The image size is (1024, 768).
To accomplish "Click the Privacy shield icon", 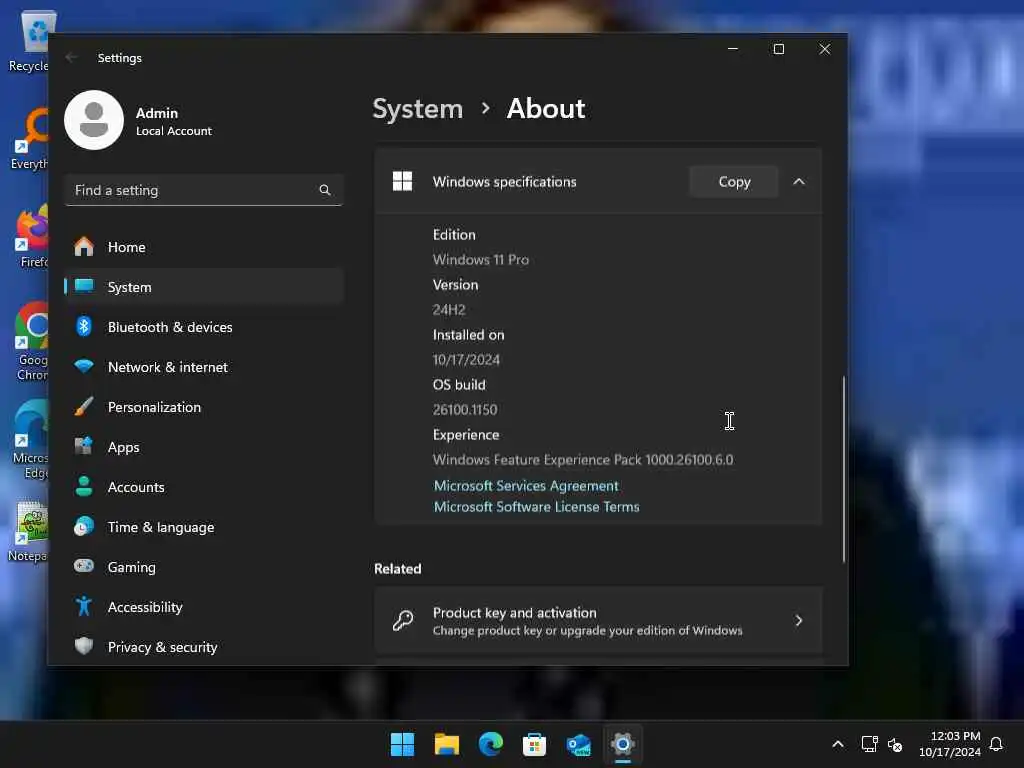I will 84,646.
